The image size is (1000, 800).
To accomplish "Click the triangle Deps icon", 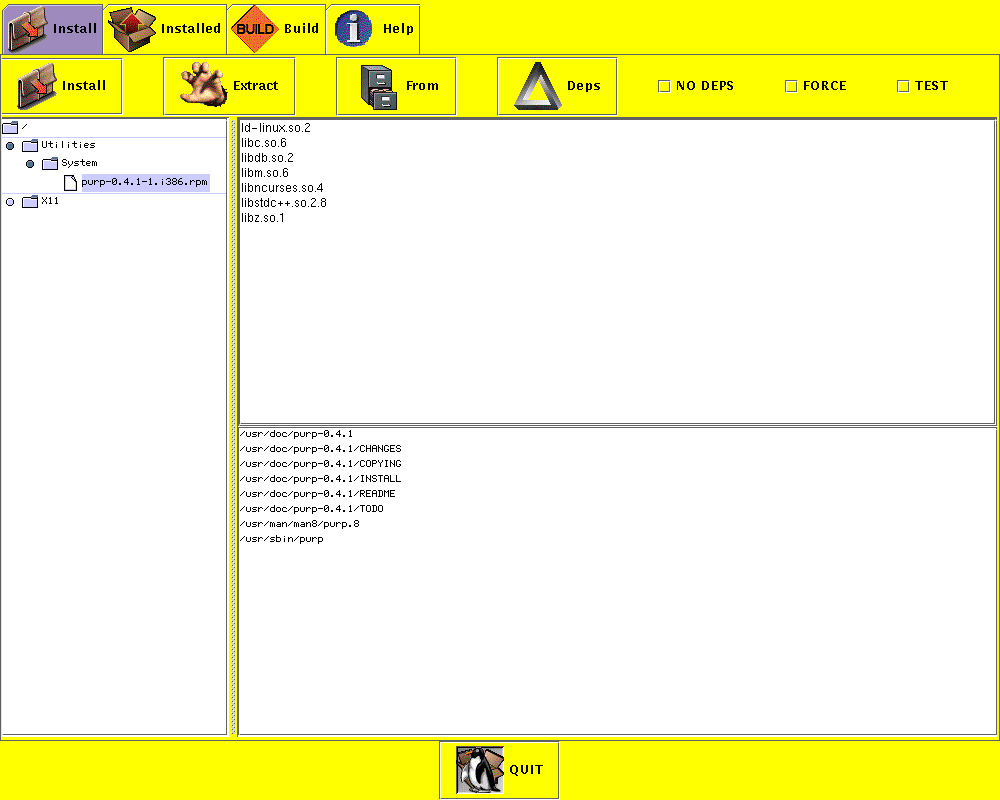I will [536, 86].
